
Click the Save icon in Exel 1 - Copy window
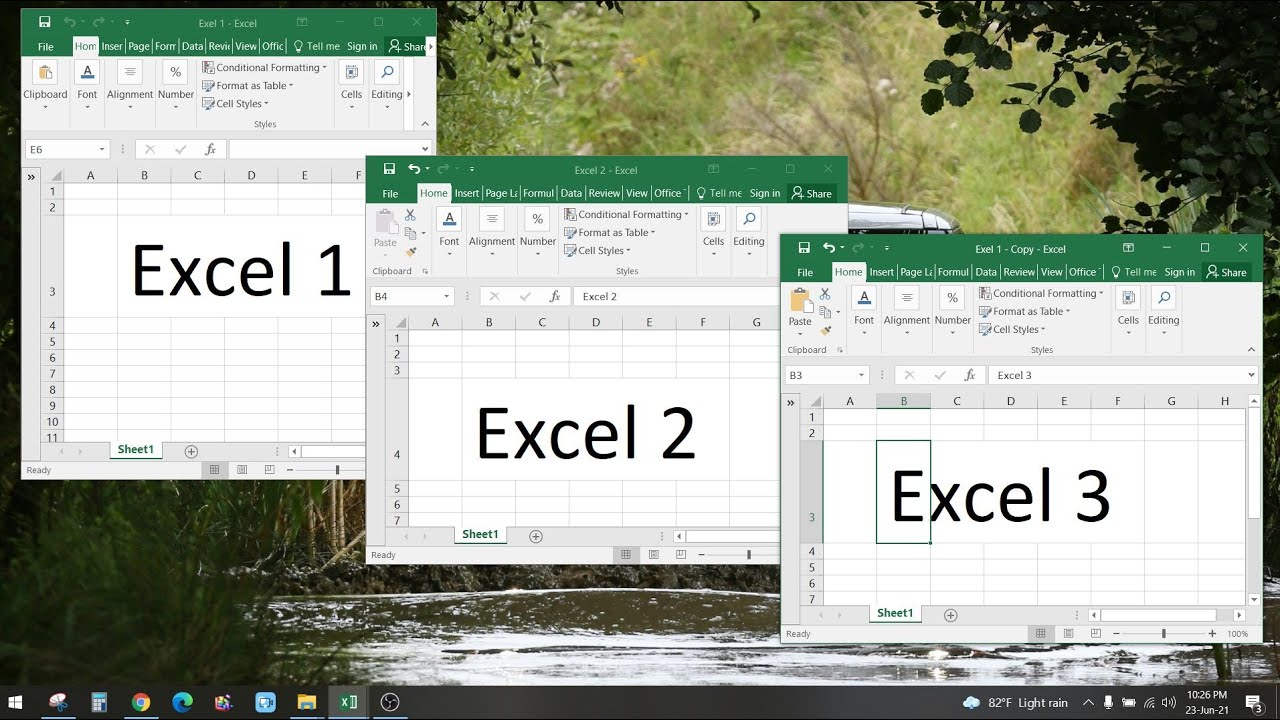click(x=803, y=248)
